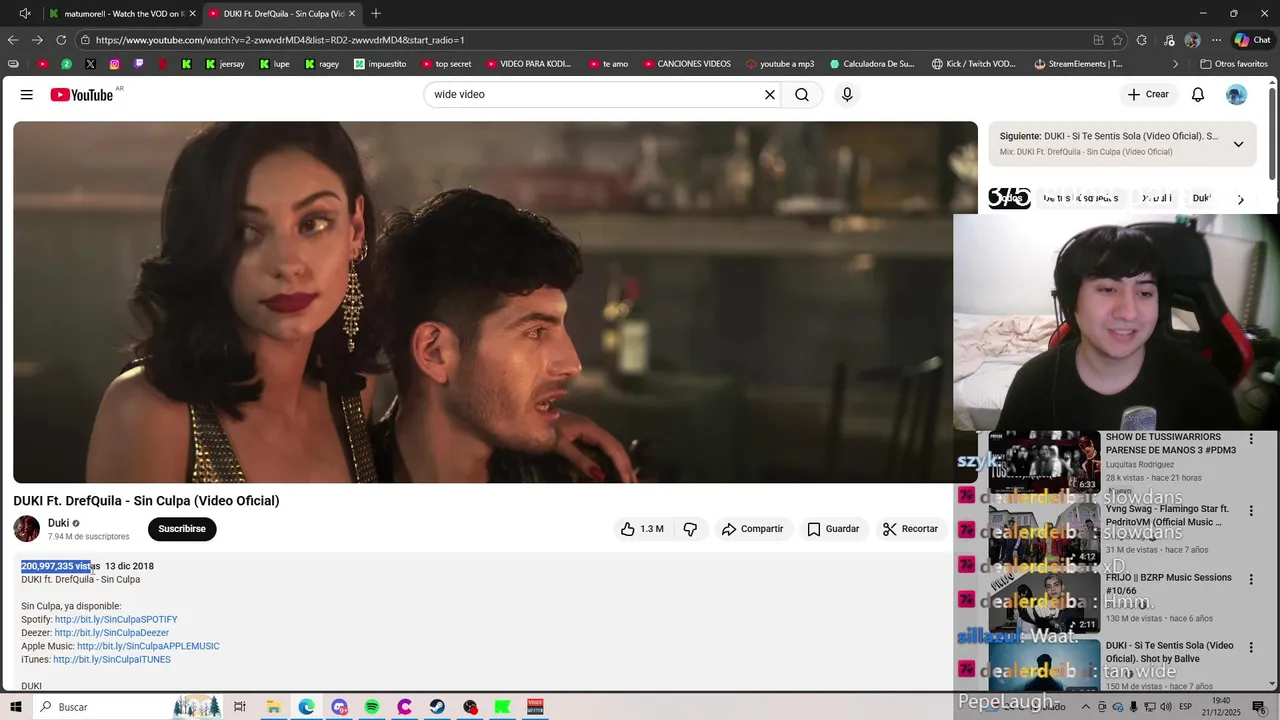Clear the search box with X
This screenshot has width=1280, height=720.
pos(770,95)
